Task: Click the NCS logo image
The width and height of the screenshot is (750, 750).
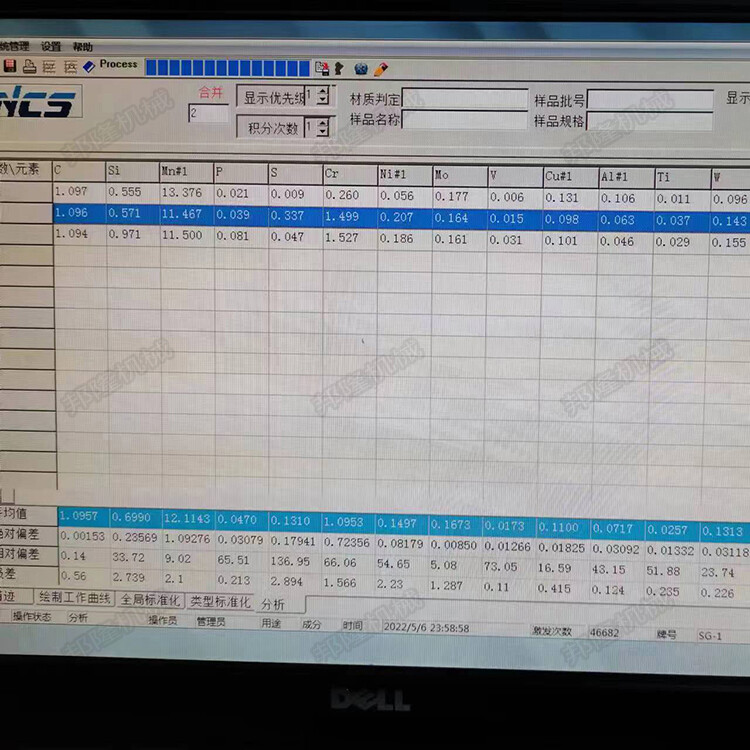Action: point(39,101)
